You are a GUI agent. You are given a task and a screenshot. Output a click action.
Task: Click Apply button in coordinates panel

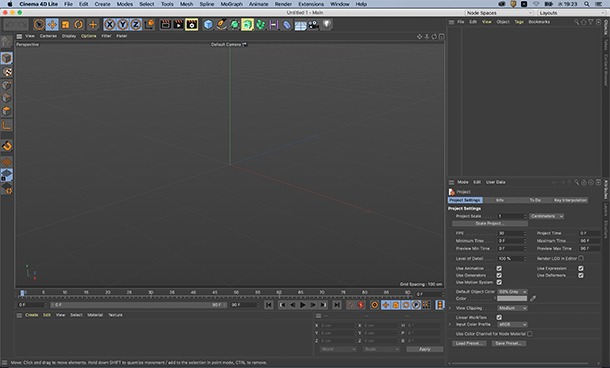[x=424, y=349]
